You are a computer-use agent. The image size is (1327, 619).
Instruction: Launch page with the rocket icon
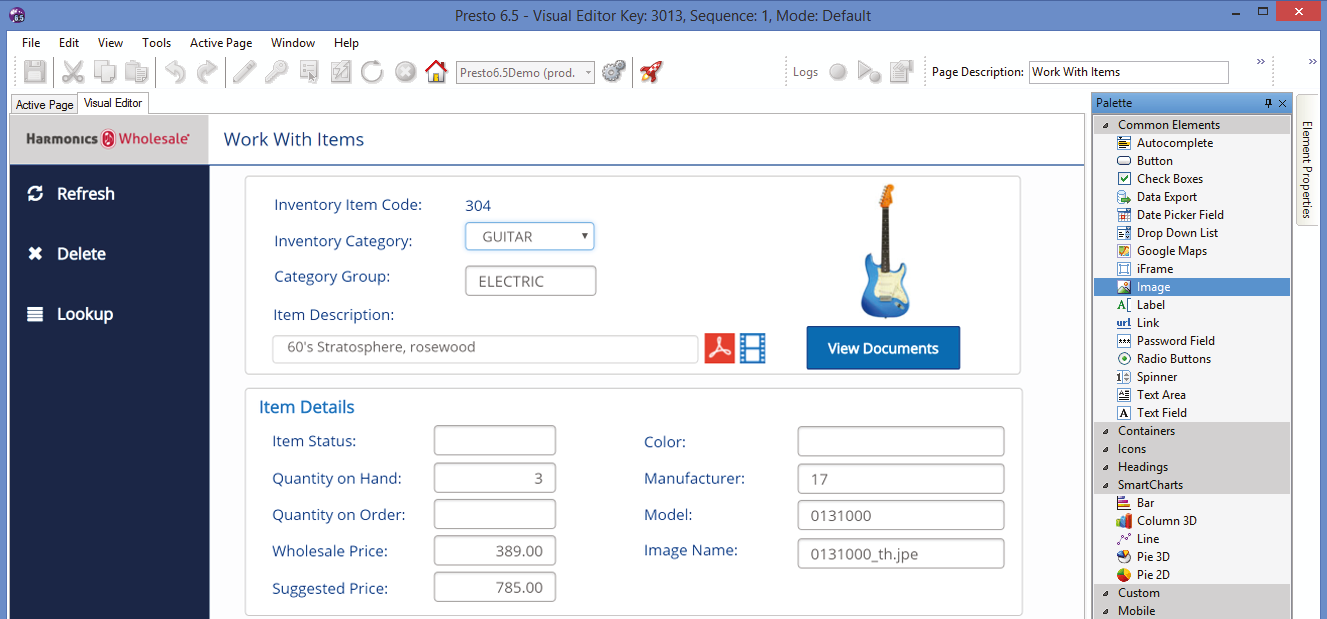point(652,72)
